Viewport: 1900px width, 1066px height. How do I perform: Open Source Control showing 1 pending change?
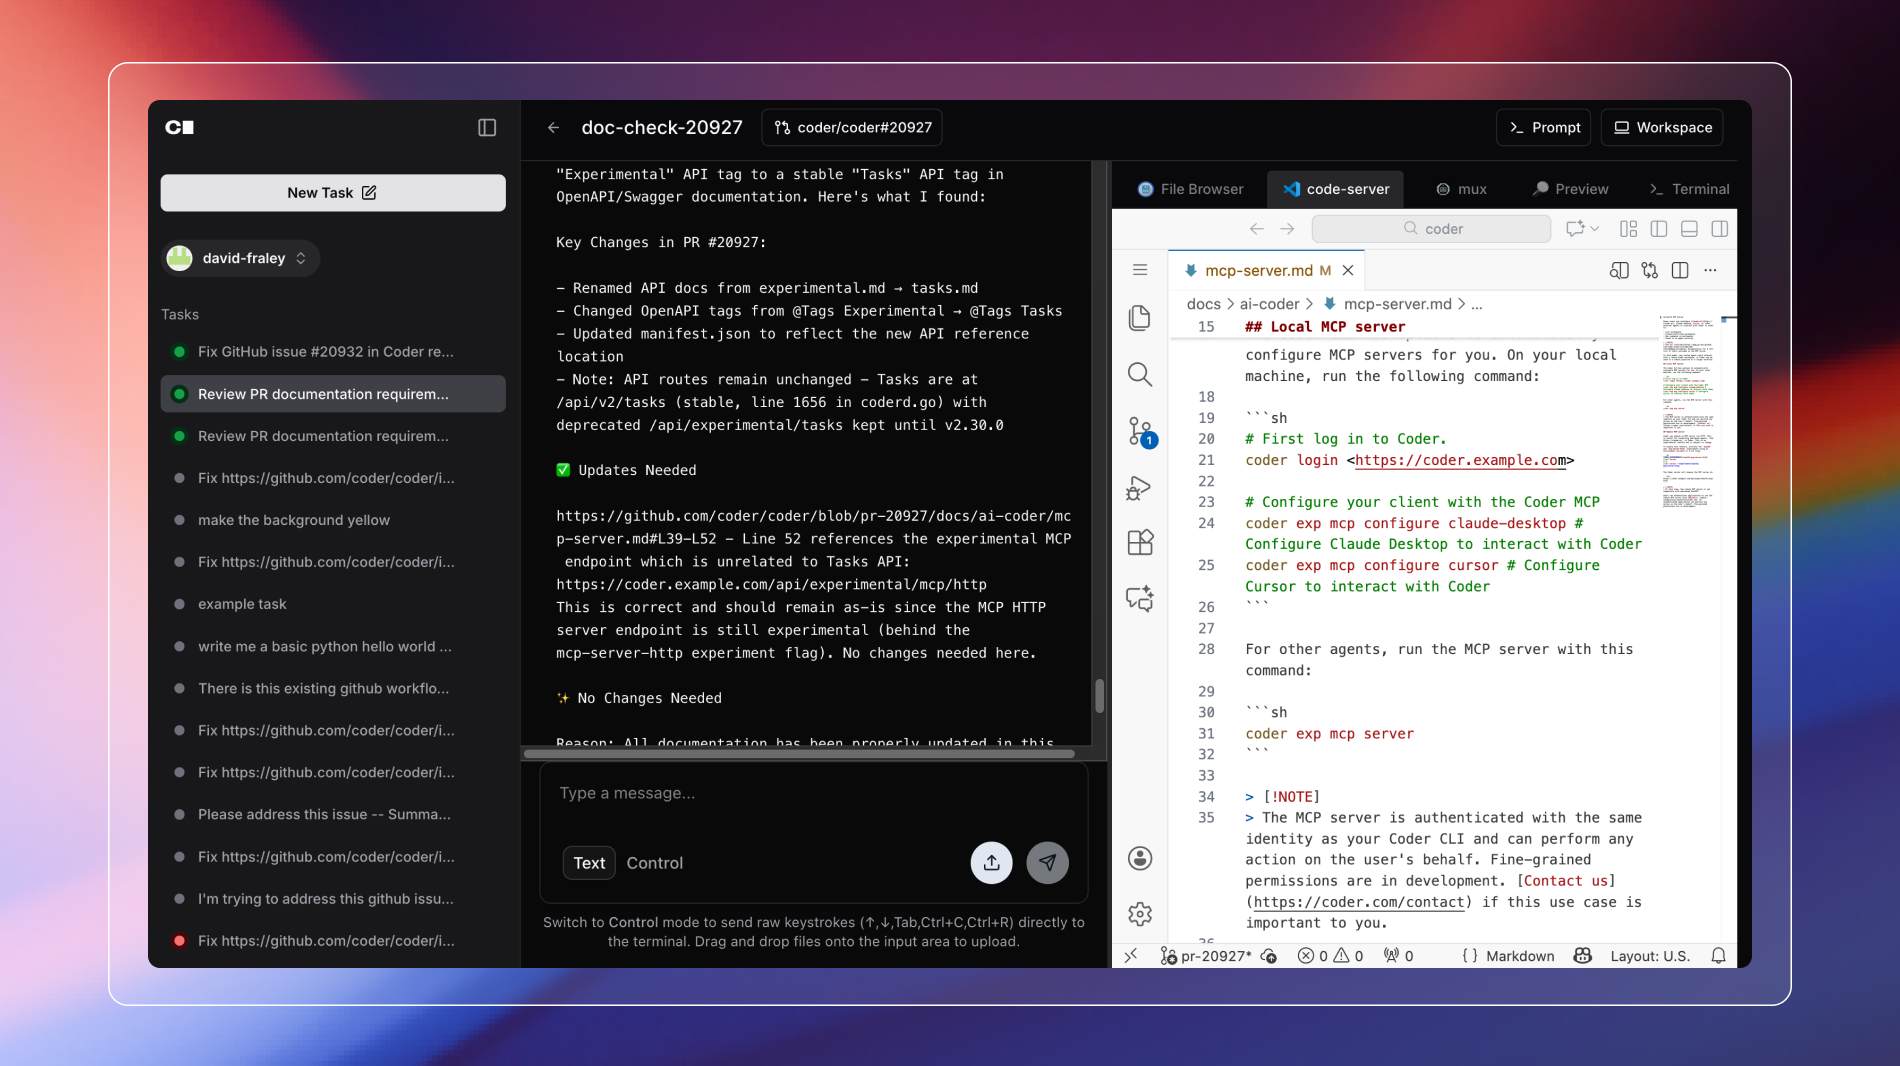1140,432
